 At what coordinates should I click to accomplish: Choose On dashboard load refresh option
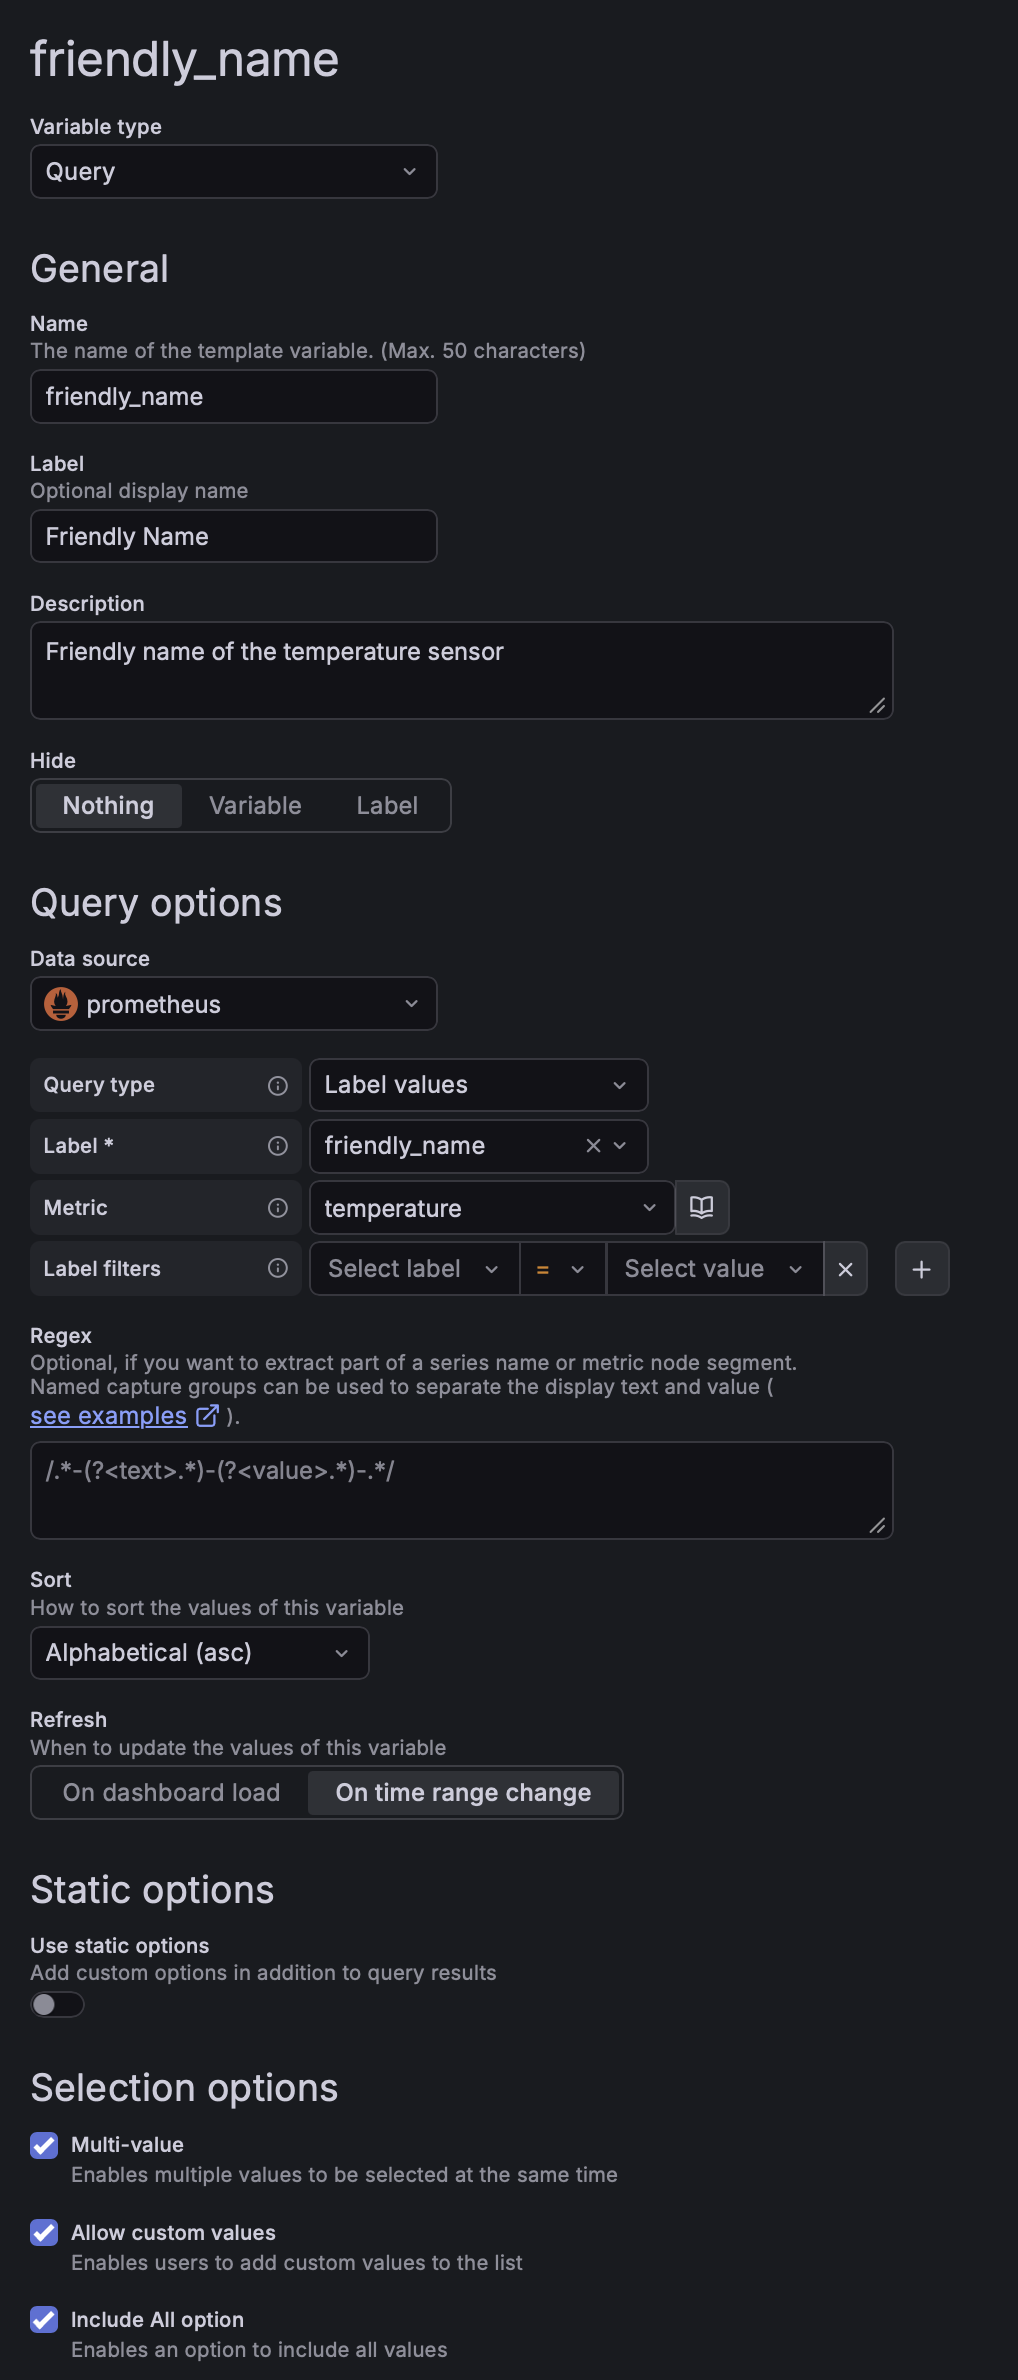[171, 1793]
